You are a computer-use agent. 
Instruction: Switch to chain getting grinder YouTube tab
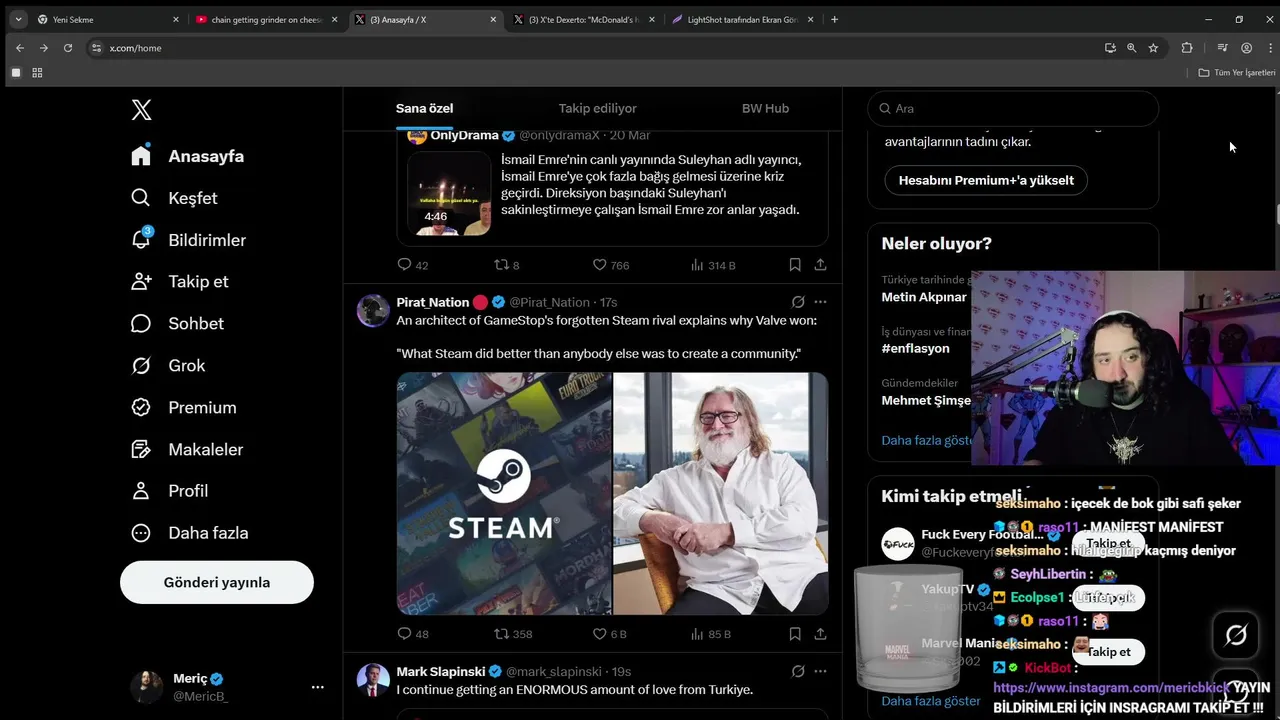[x=267, y=19]
